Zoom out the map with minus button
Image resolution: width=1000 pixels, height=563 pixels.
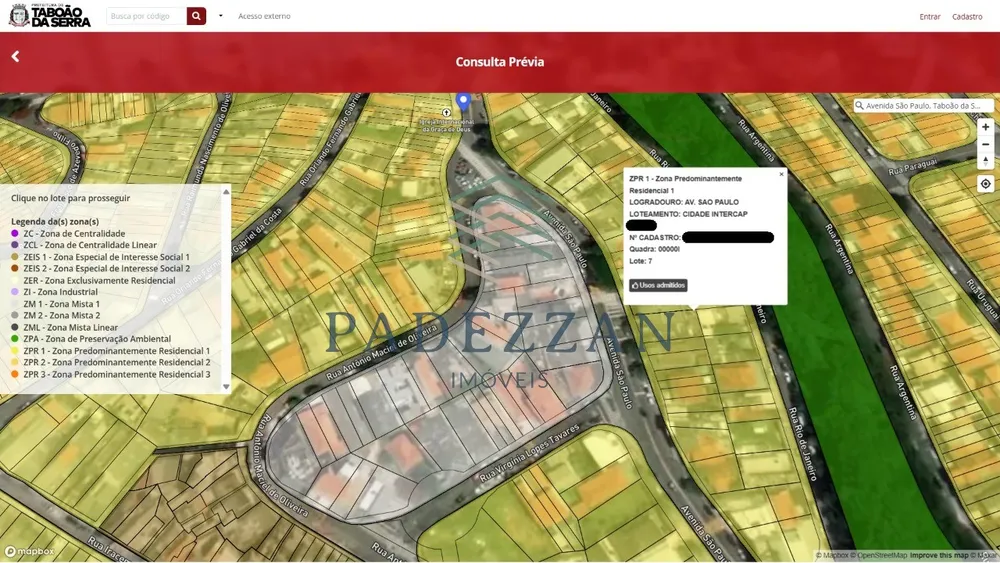985,145
